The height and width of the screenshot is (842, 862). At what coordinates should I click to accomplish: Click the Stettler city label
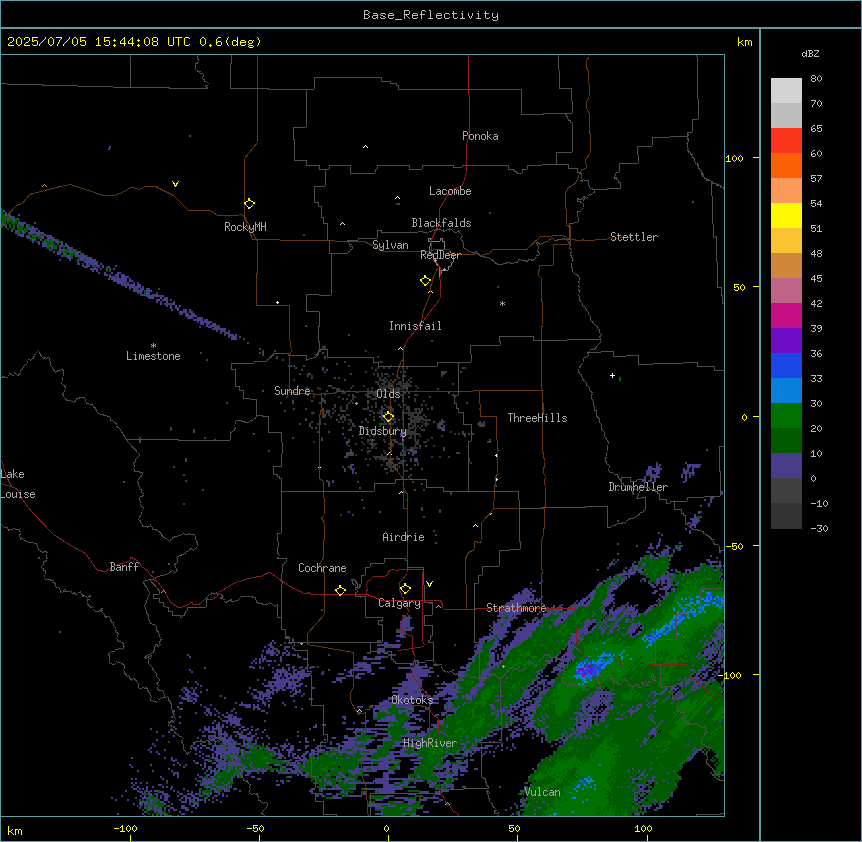tap(634, 237)
